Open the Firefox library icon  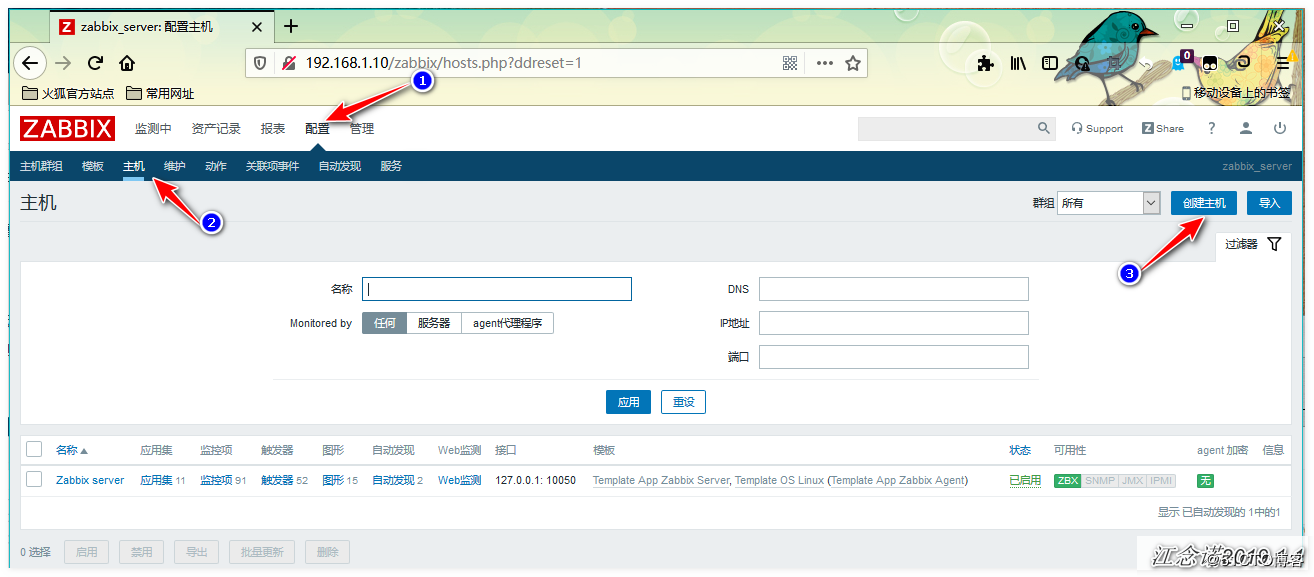[x=1018, y=63]
